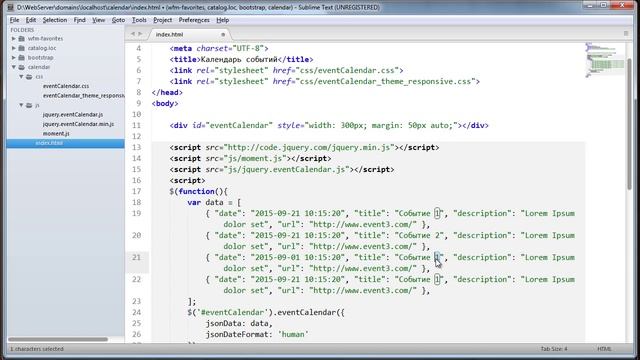Viewport: 640px width, 360px height.
Task: Click the bootstrap folder icon
Action: (22, 58)
